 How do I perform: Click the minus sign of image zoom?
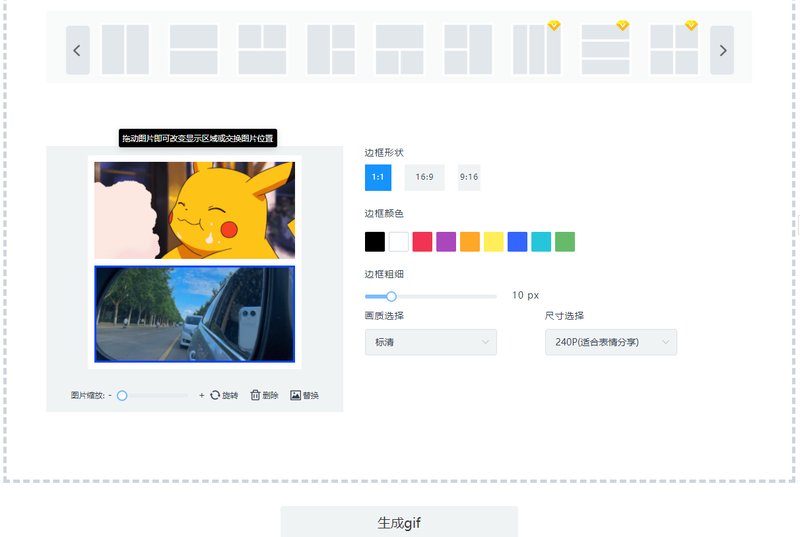pyautogui.click(x=110, y=395)
